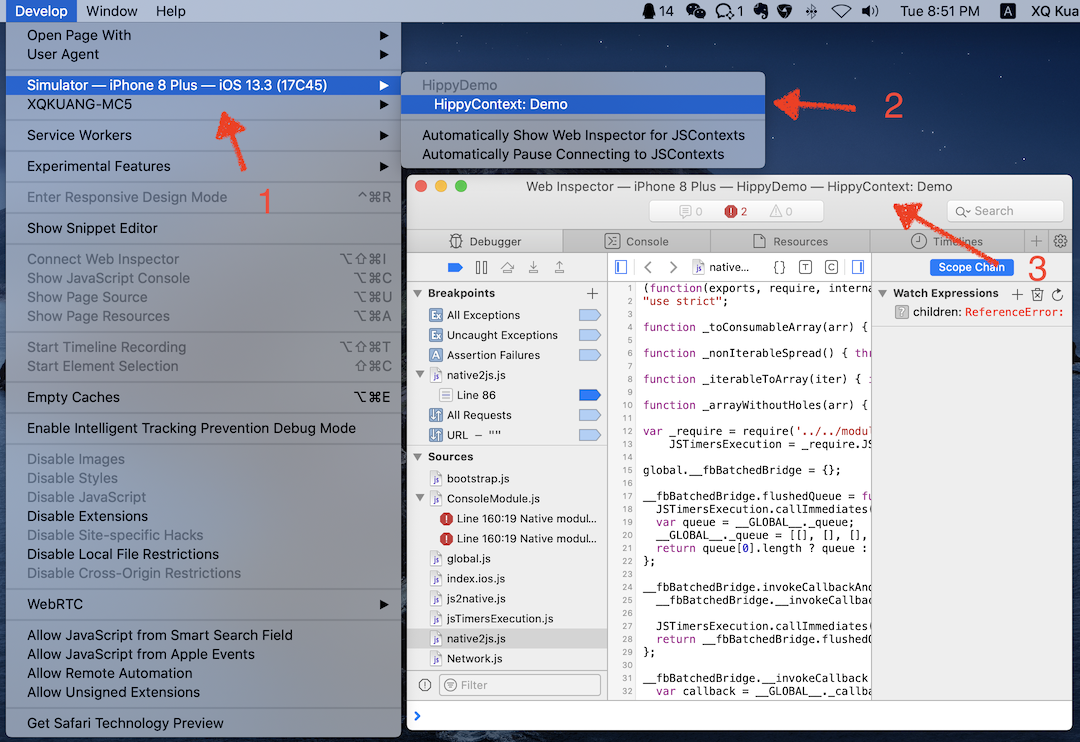Open global.js in Sources
Image resolution: width=1080 pixels, height=742 pixels.
point(507,558)
